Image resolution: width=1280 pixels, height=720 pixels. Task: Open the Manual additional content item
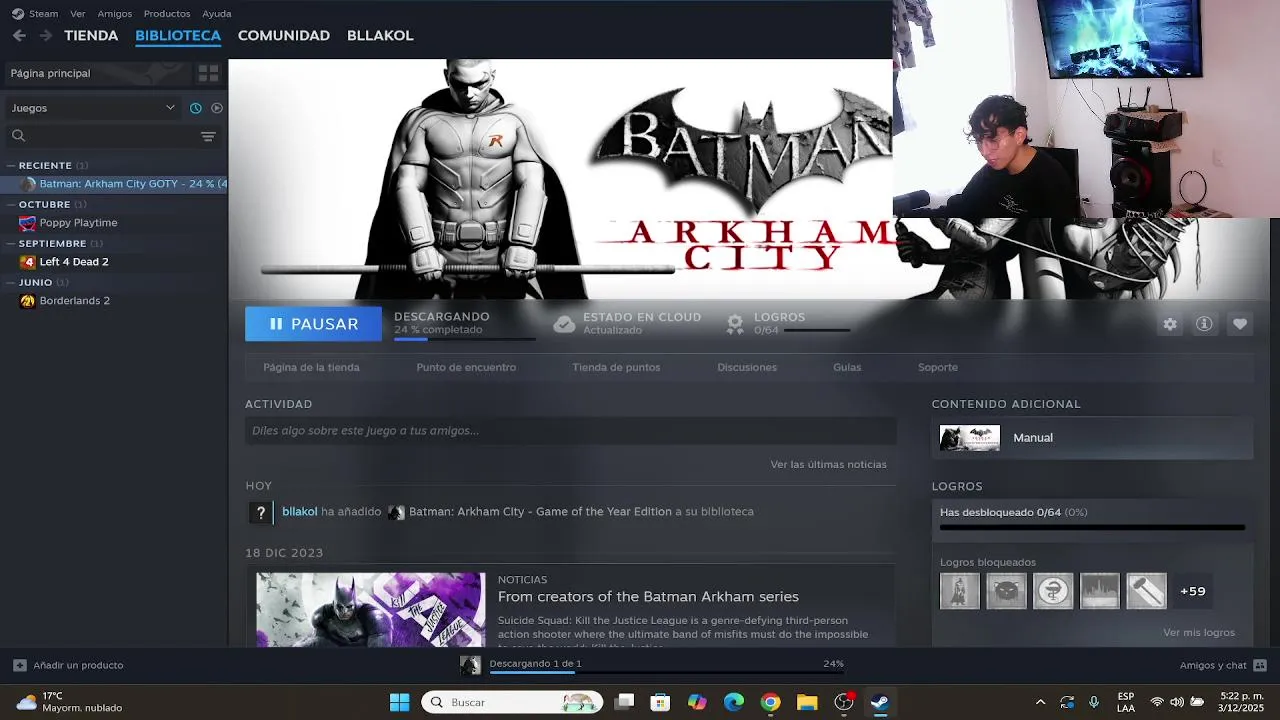(x=1092, y=438)
